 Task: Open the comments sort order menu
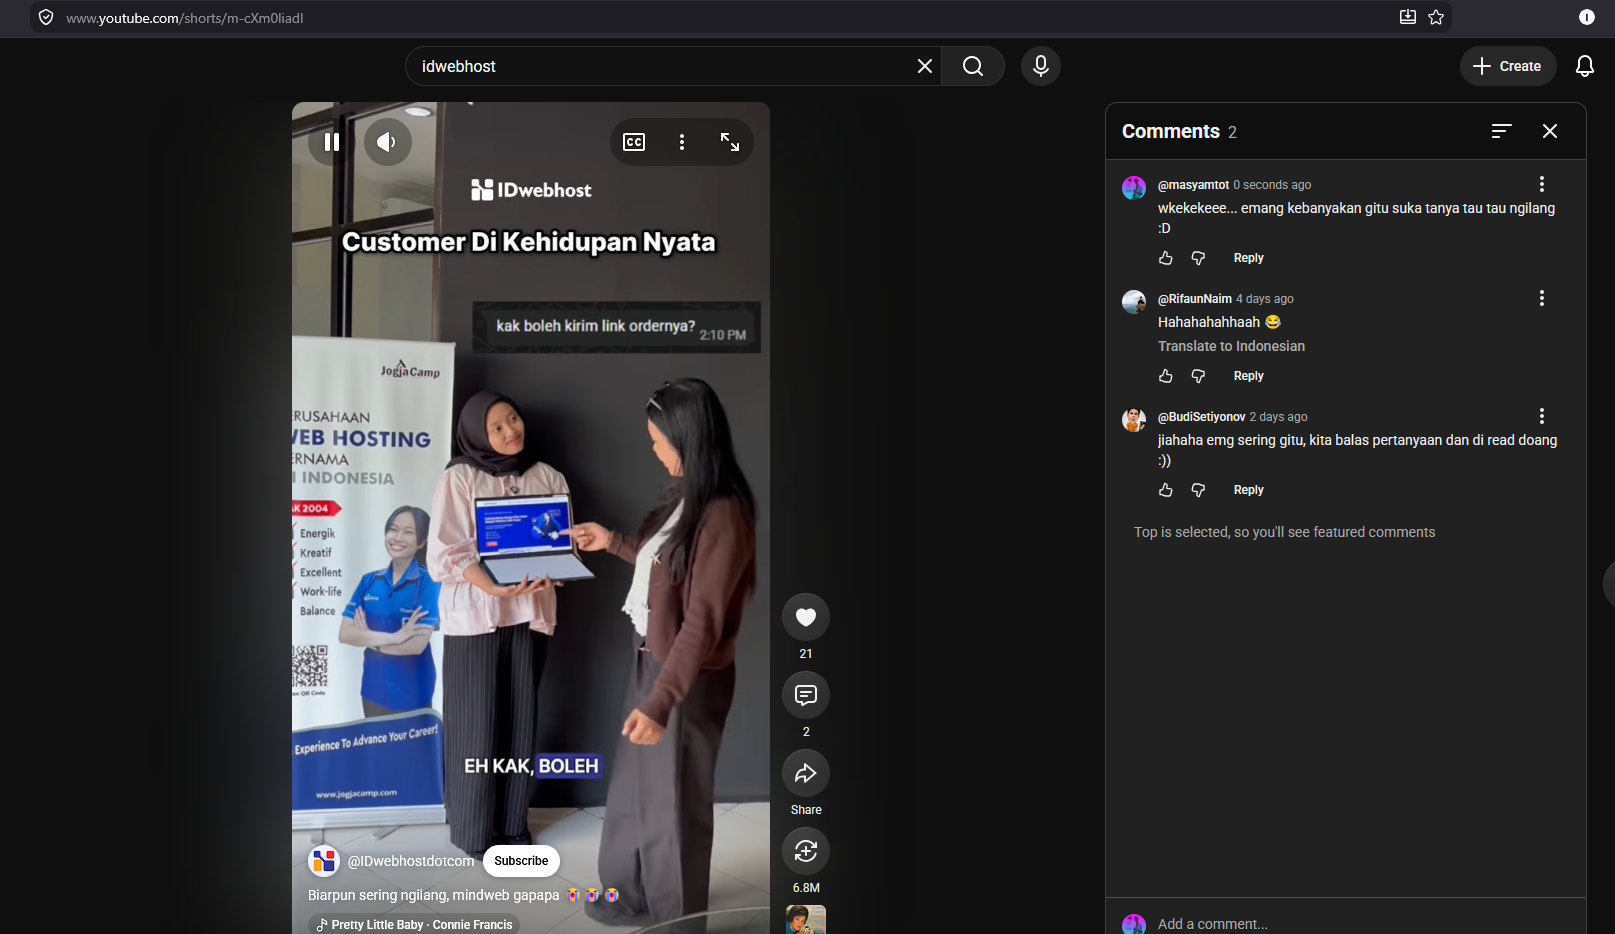1501,131
